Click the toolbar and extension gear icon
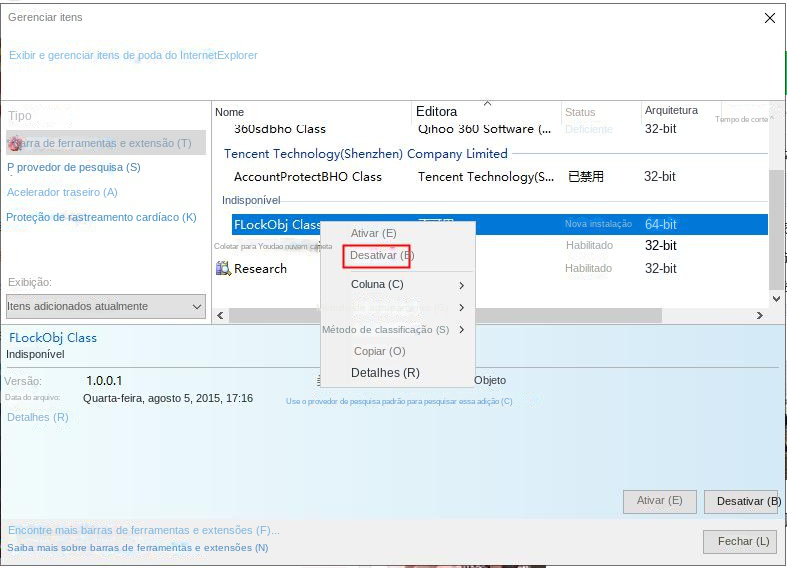The width and height of the screenshot is (787, 568). (x=16, y=143)
